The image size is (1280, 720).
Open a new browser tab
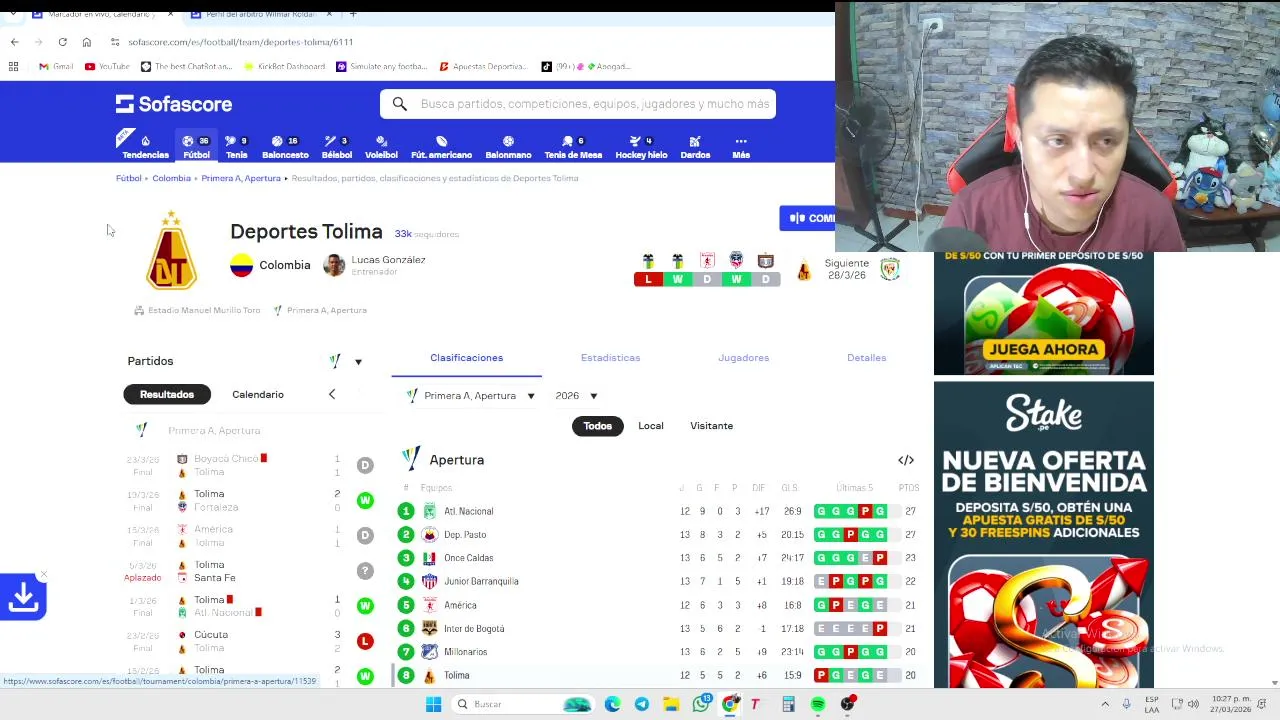353,14
